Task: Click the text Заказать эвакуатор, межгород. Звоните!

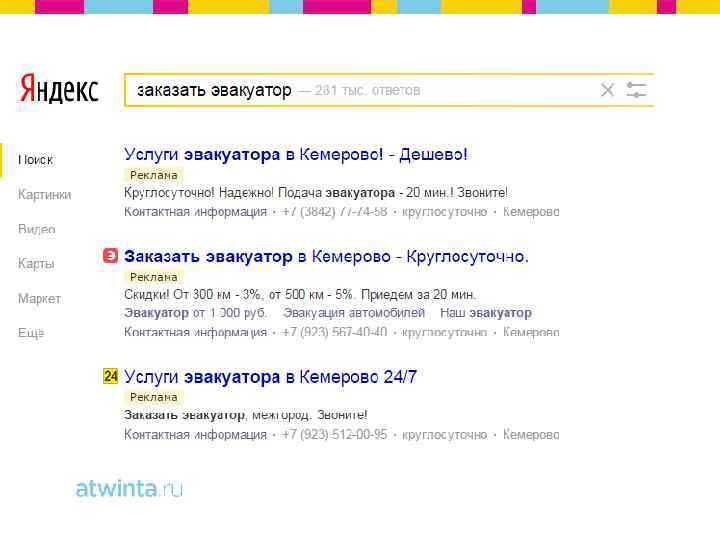Action: pyautogui.click(x=246, y=415)
